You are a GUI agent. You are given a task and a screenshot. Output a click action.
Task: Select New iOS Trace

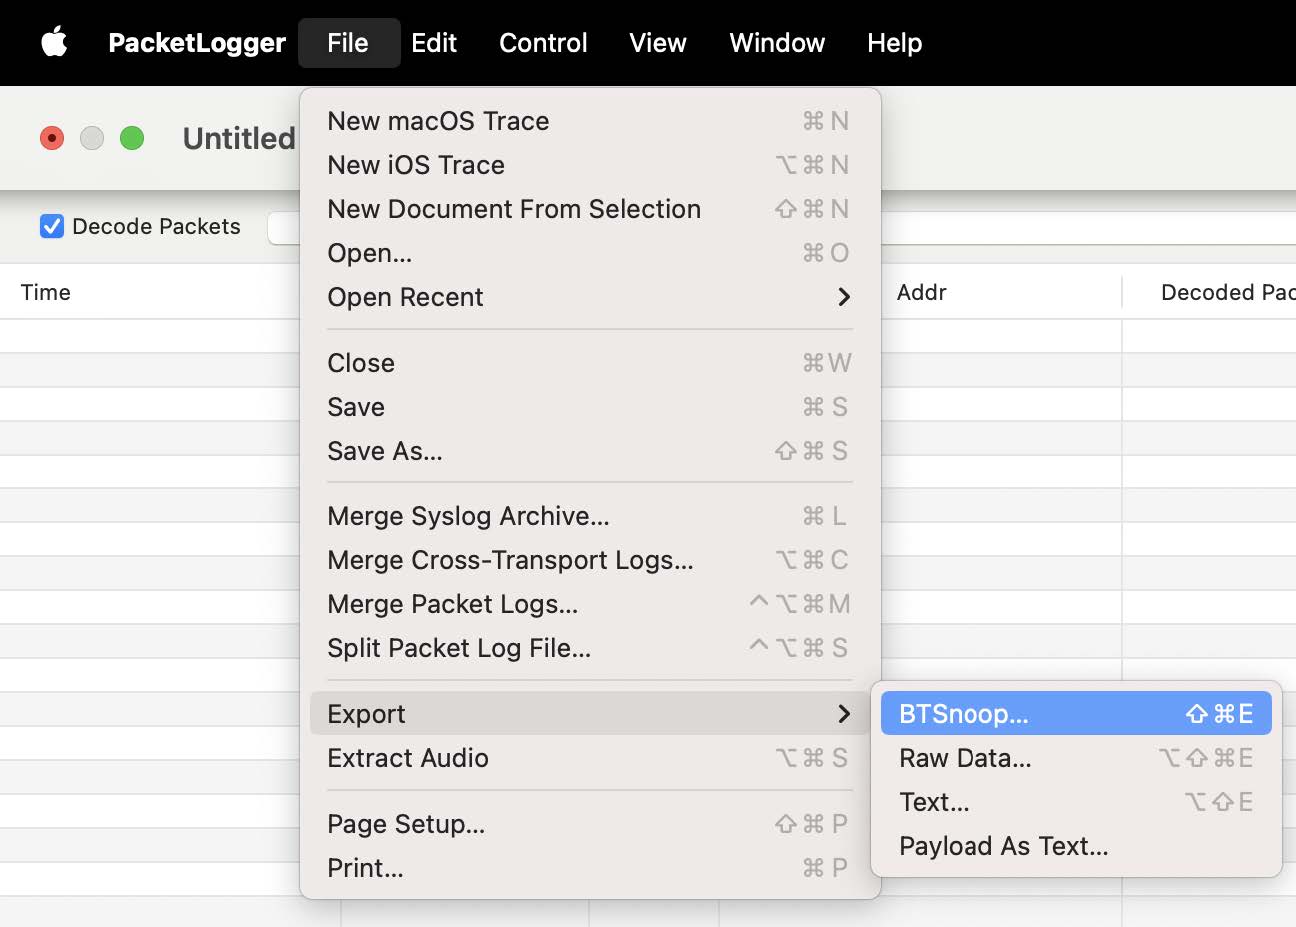416,164
